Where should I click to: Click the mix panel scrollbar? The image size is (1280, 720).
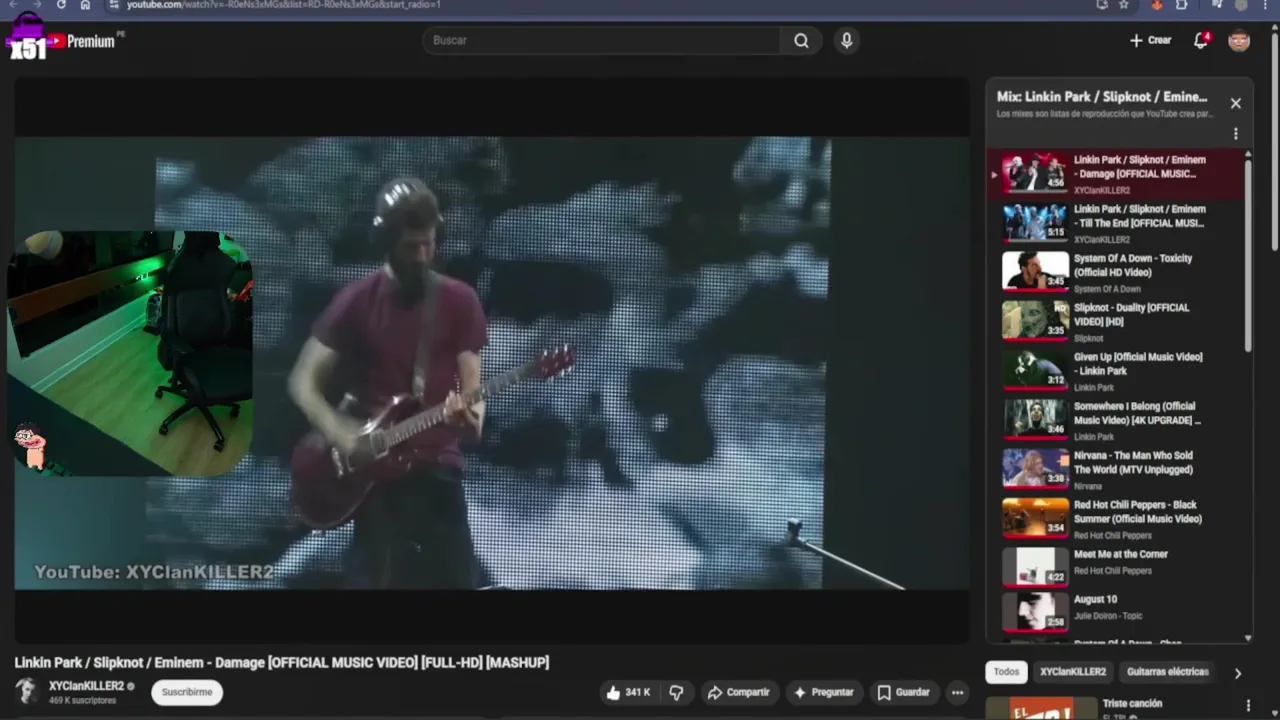1248,255
